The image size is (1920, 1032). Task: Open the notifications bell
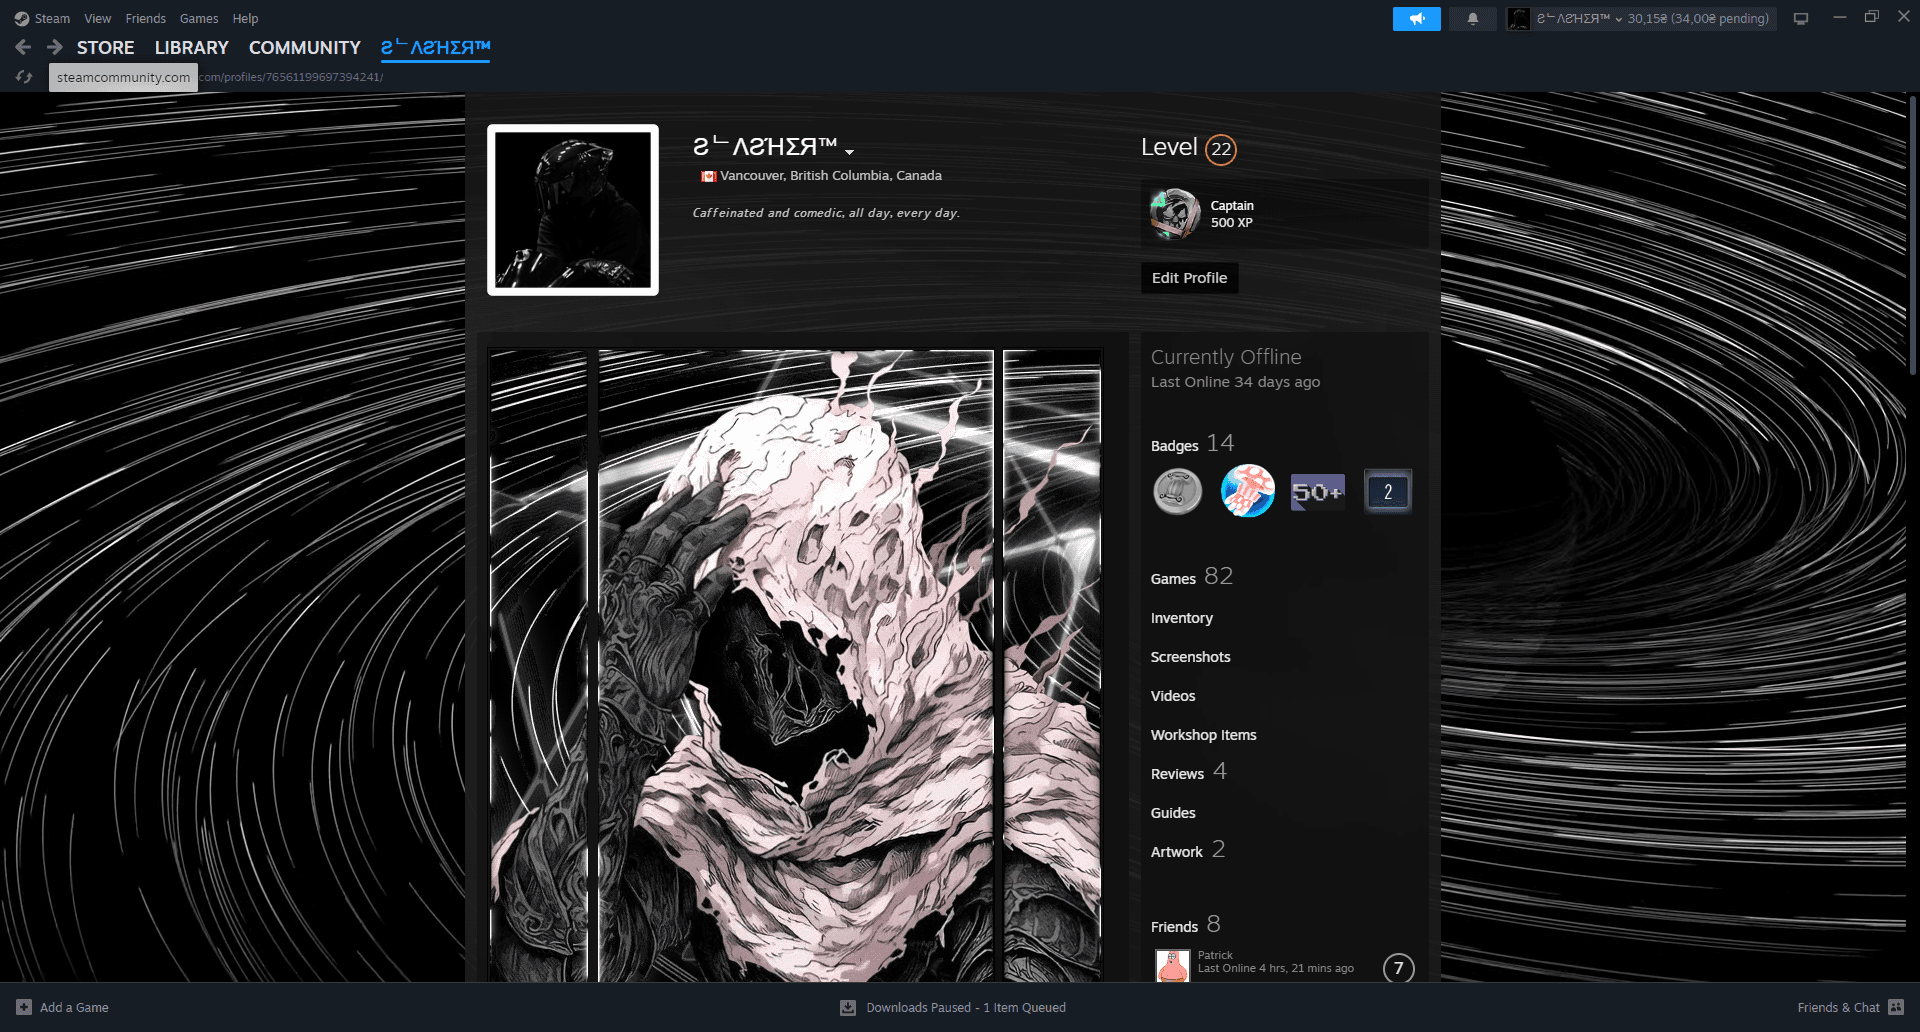pyautogui.click(x=1472, y=19)
